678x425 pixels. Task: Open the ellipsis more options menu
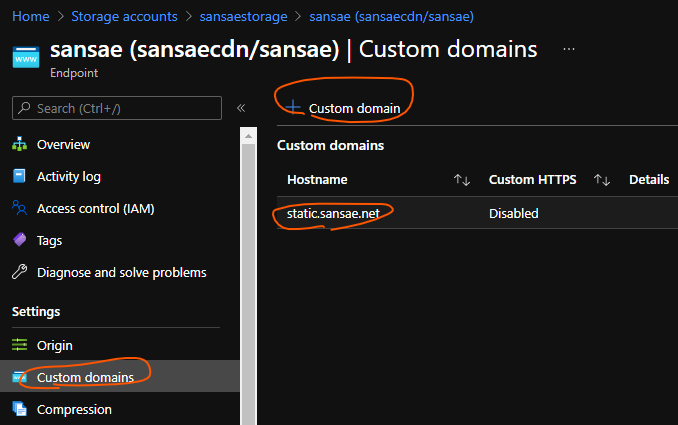click(x=569, y=49)
